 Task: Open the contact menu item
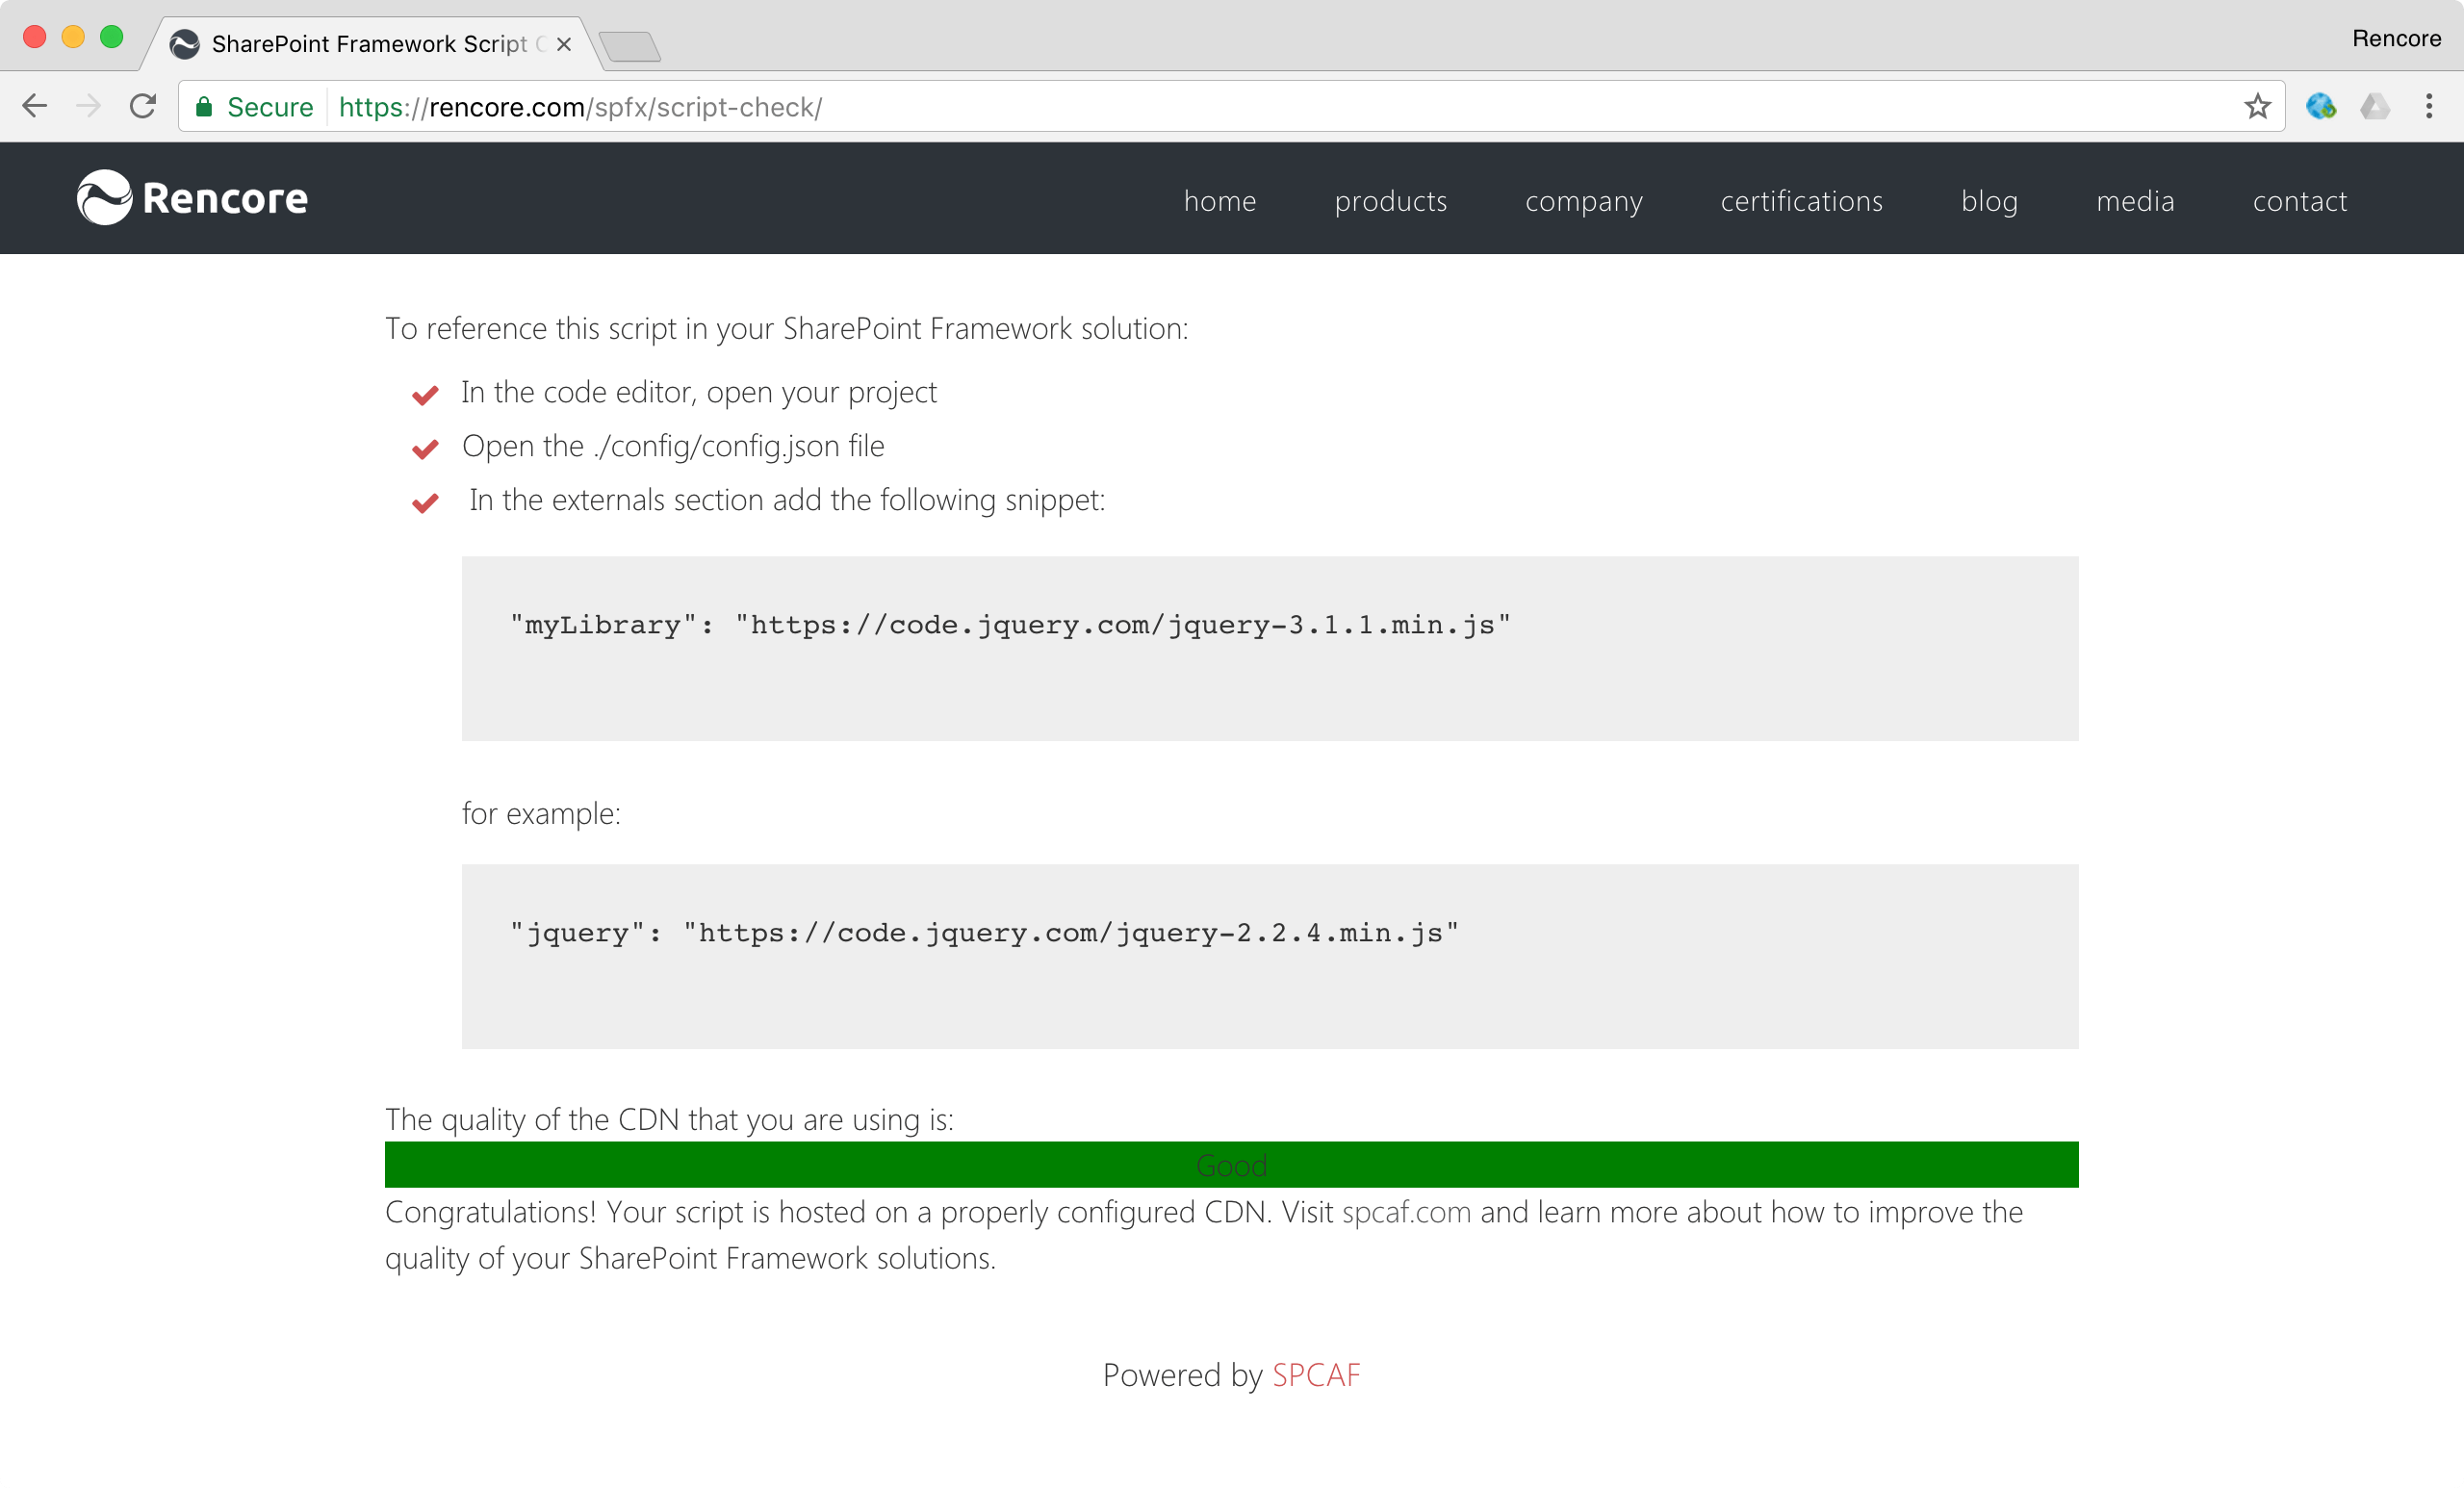pyautogui.click(x=2299, y=201)
